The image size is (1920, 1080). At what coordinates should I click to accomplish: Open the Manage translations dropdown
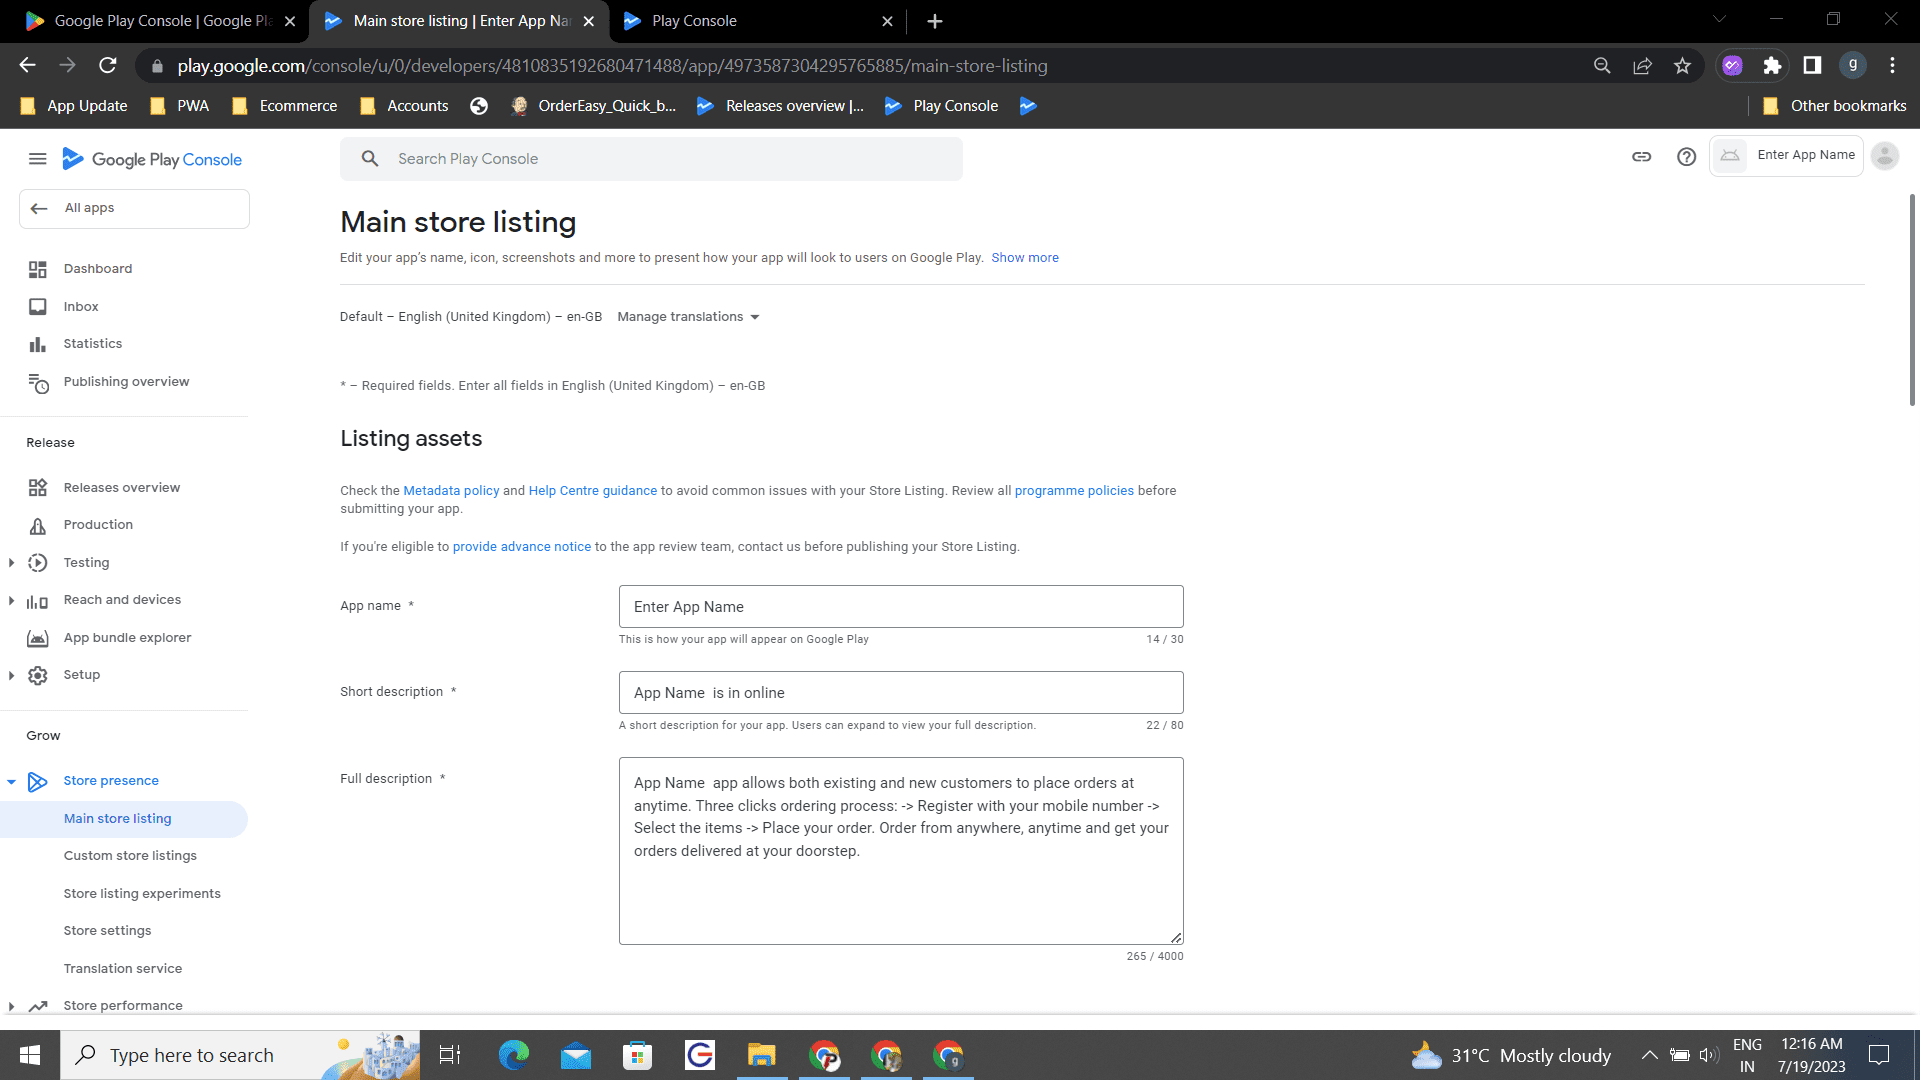tap(688, 317)
